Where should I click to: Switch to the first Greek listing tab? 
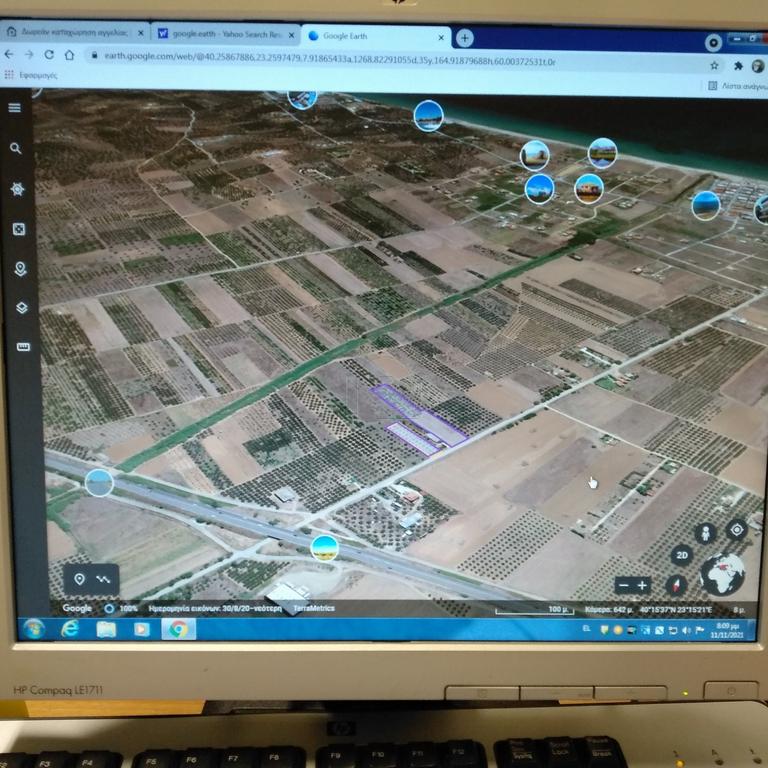tap(73, 33)
